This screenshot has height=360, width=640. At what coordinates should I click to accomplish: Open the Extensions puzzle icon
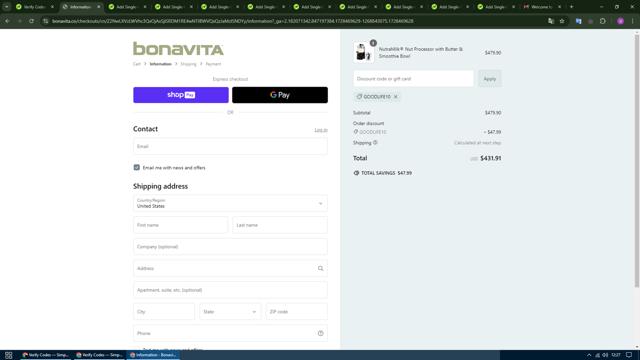[603, 21]
